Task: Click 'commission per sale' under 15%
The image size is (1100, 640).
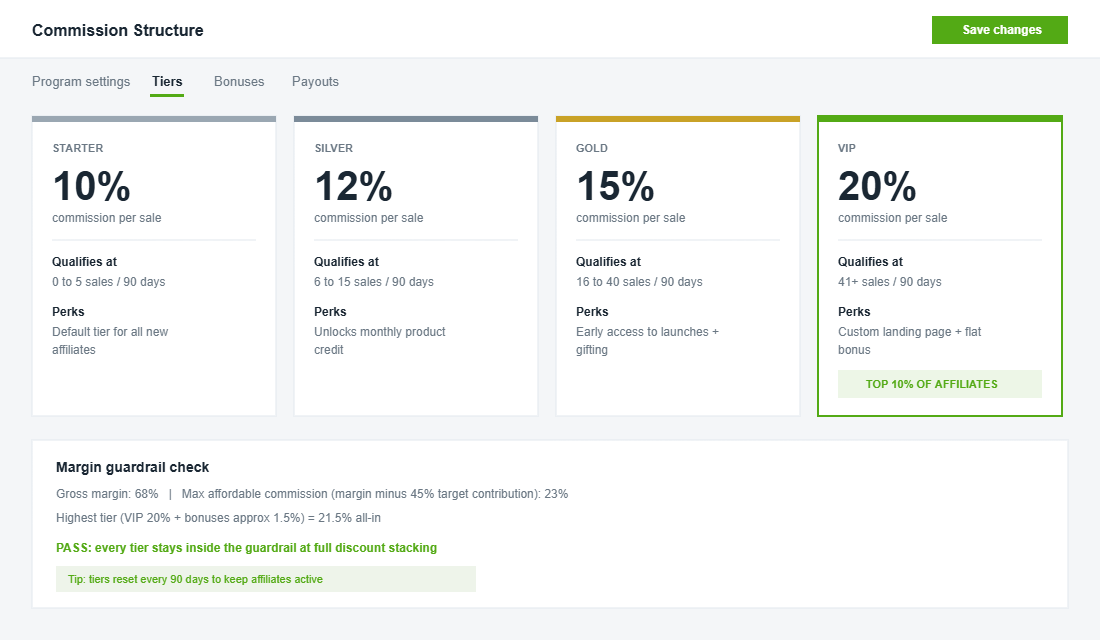Action: (x=631, y=218)
